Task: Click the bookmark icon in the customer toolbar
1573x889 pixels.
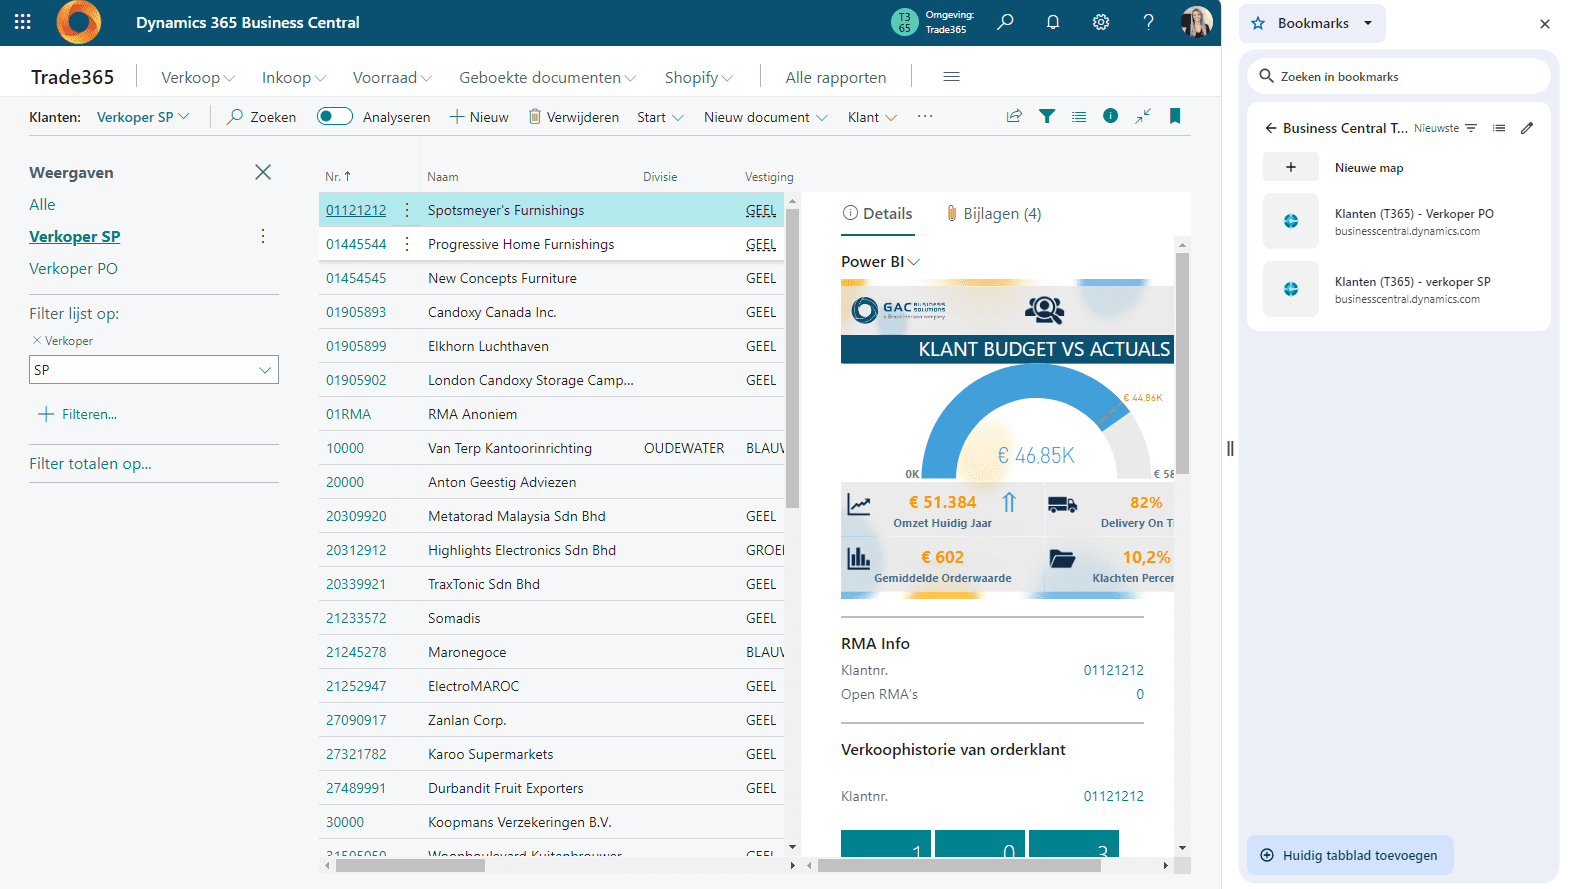Action: [x=1175, y=116]
